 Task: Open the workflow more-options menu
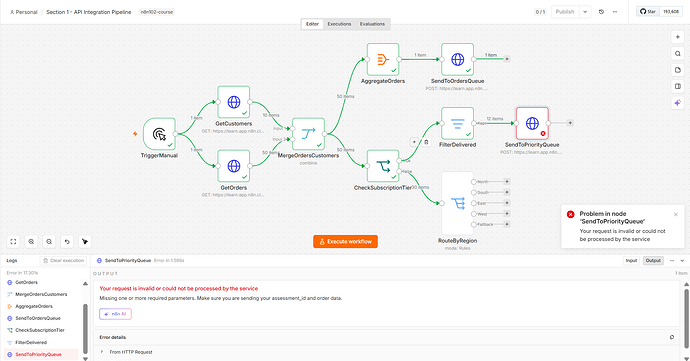(615, 12)
